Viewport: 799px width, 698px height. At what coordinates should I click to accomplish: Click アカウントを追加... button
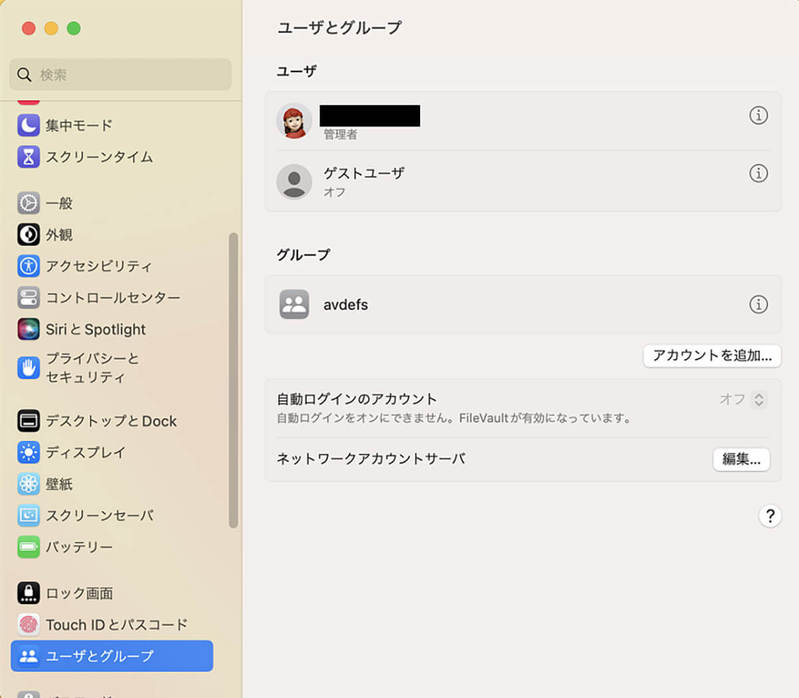712,356
